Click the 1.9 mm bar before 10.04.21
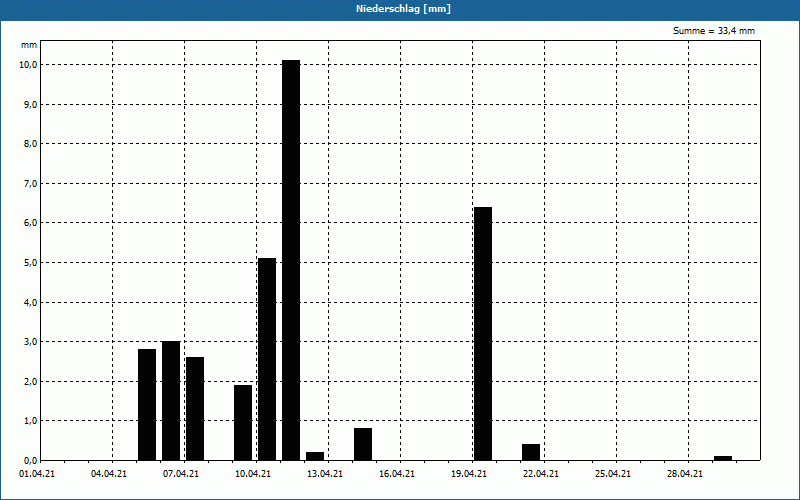Image resolution: width=800 pixels, height=500 pixels. [243, 422]
